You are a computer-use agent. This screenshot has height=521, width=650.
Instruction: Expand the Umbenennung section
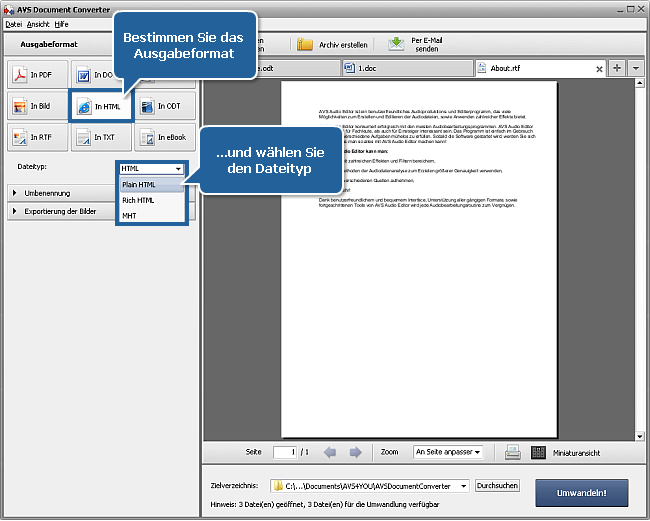pyautogui.click(x=60, y=192)
